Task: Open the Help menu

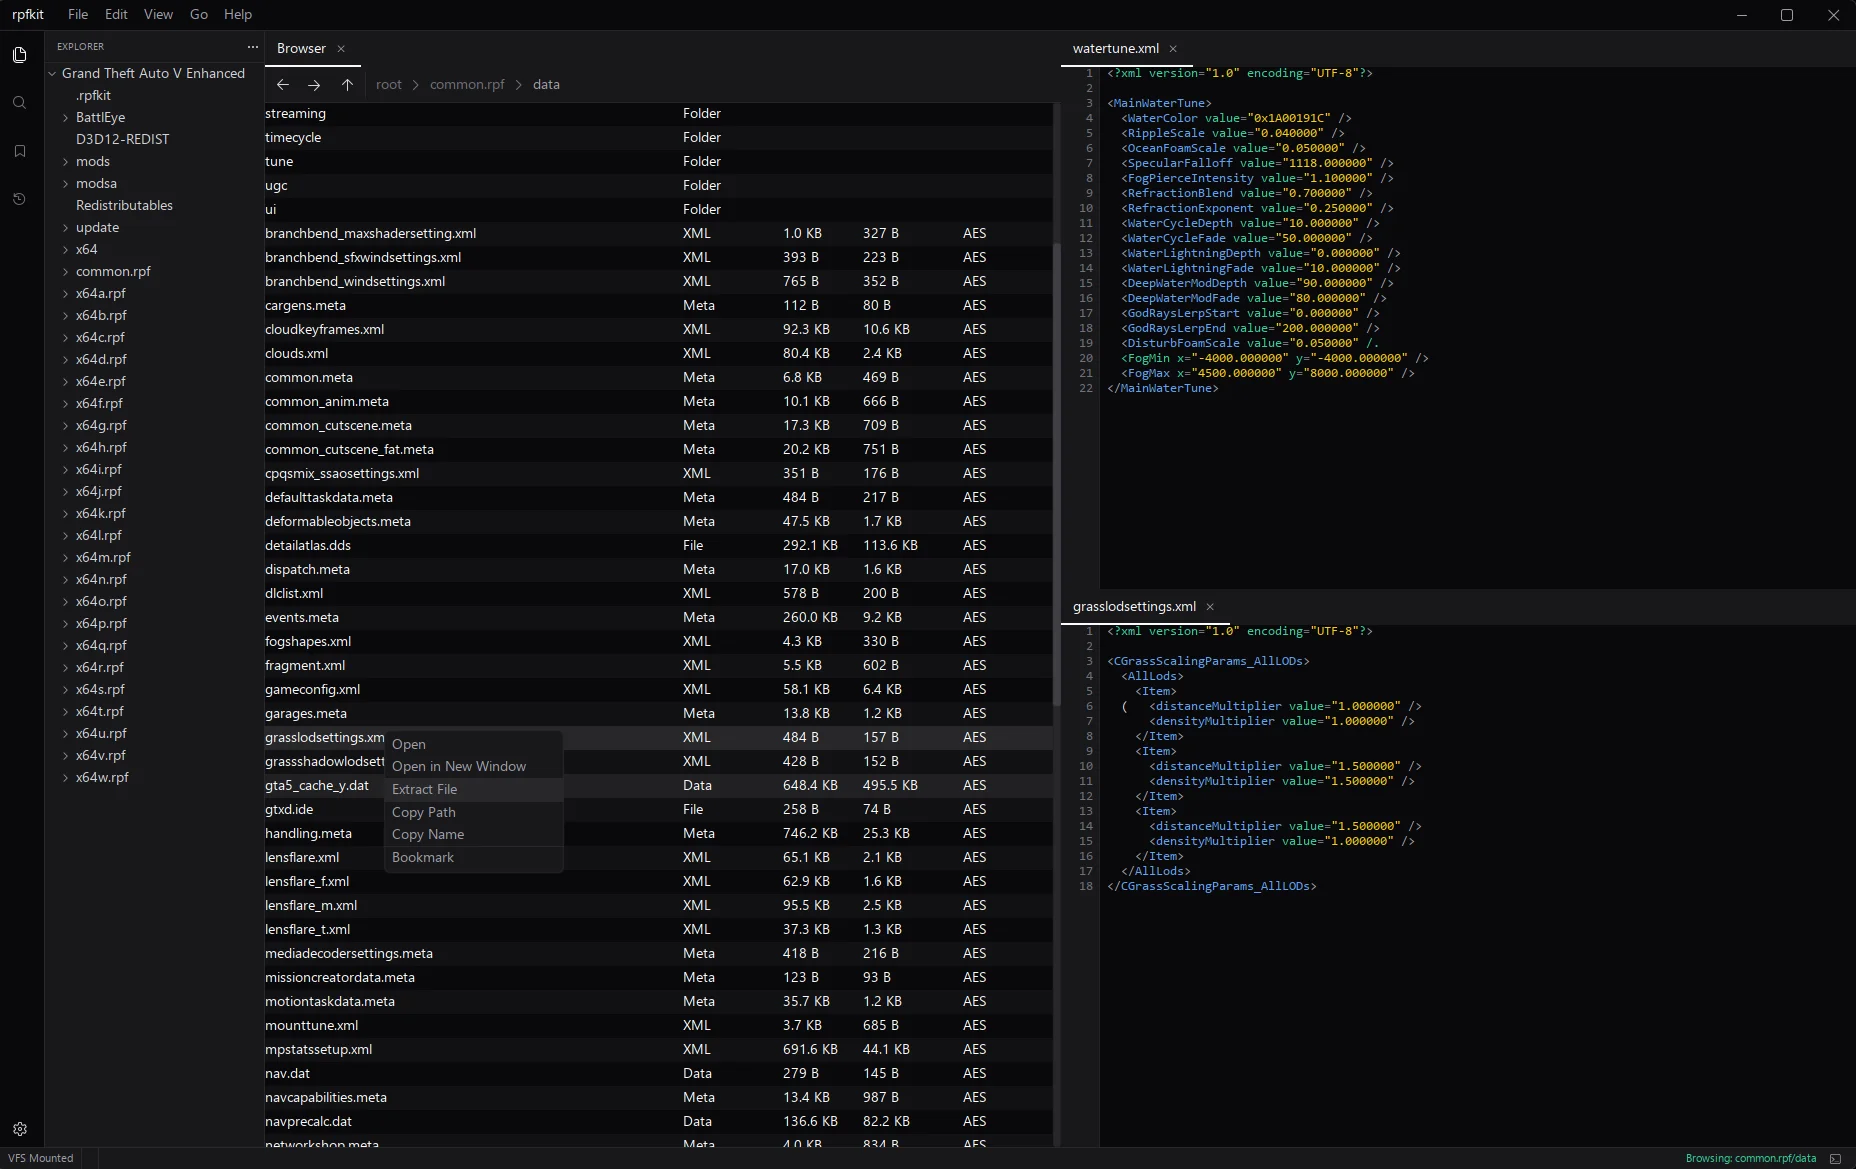Action: tap(238, 14)
